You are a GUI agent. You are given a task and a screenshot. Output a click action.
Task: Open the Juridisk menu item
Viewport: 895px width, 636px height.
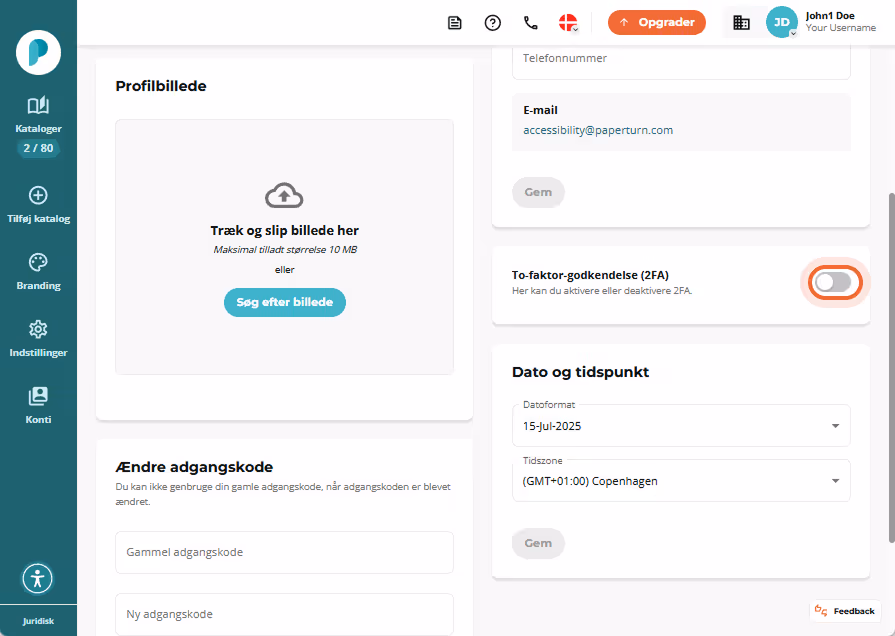[x=38, y=621]
